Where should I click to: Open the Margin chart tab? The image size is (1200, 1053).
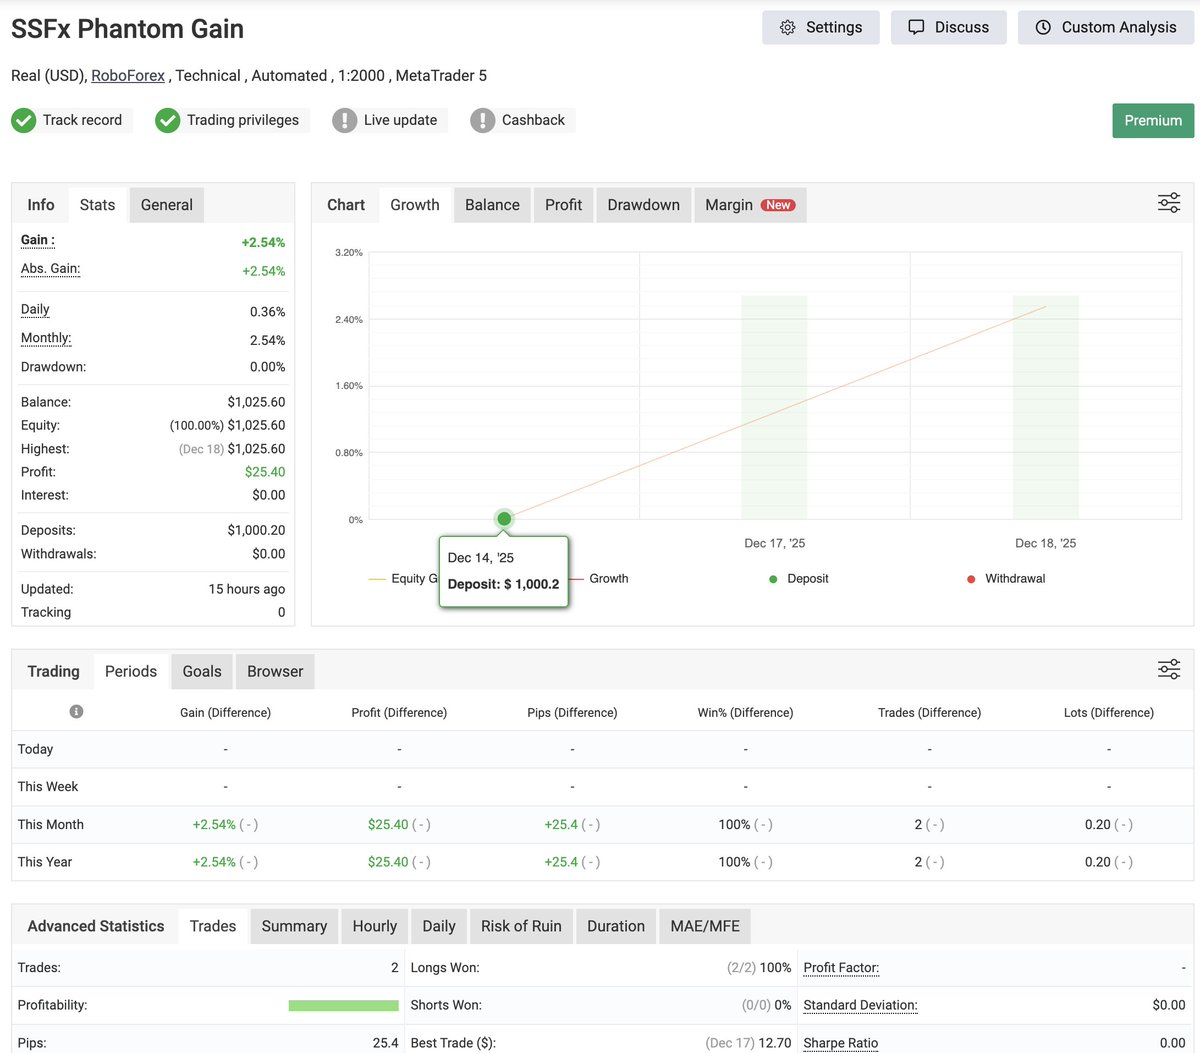click(x=750, y=205)
